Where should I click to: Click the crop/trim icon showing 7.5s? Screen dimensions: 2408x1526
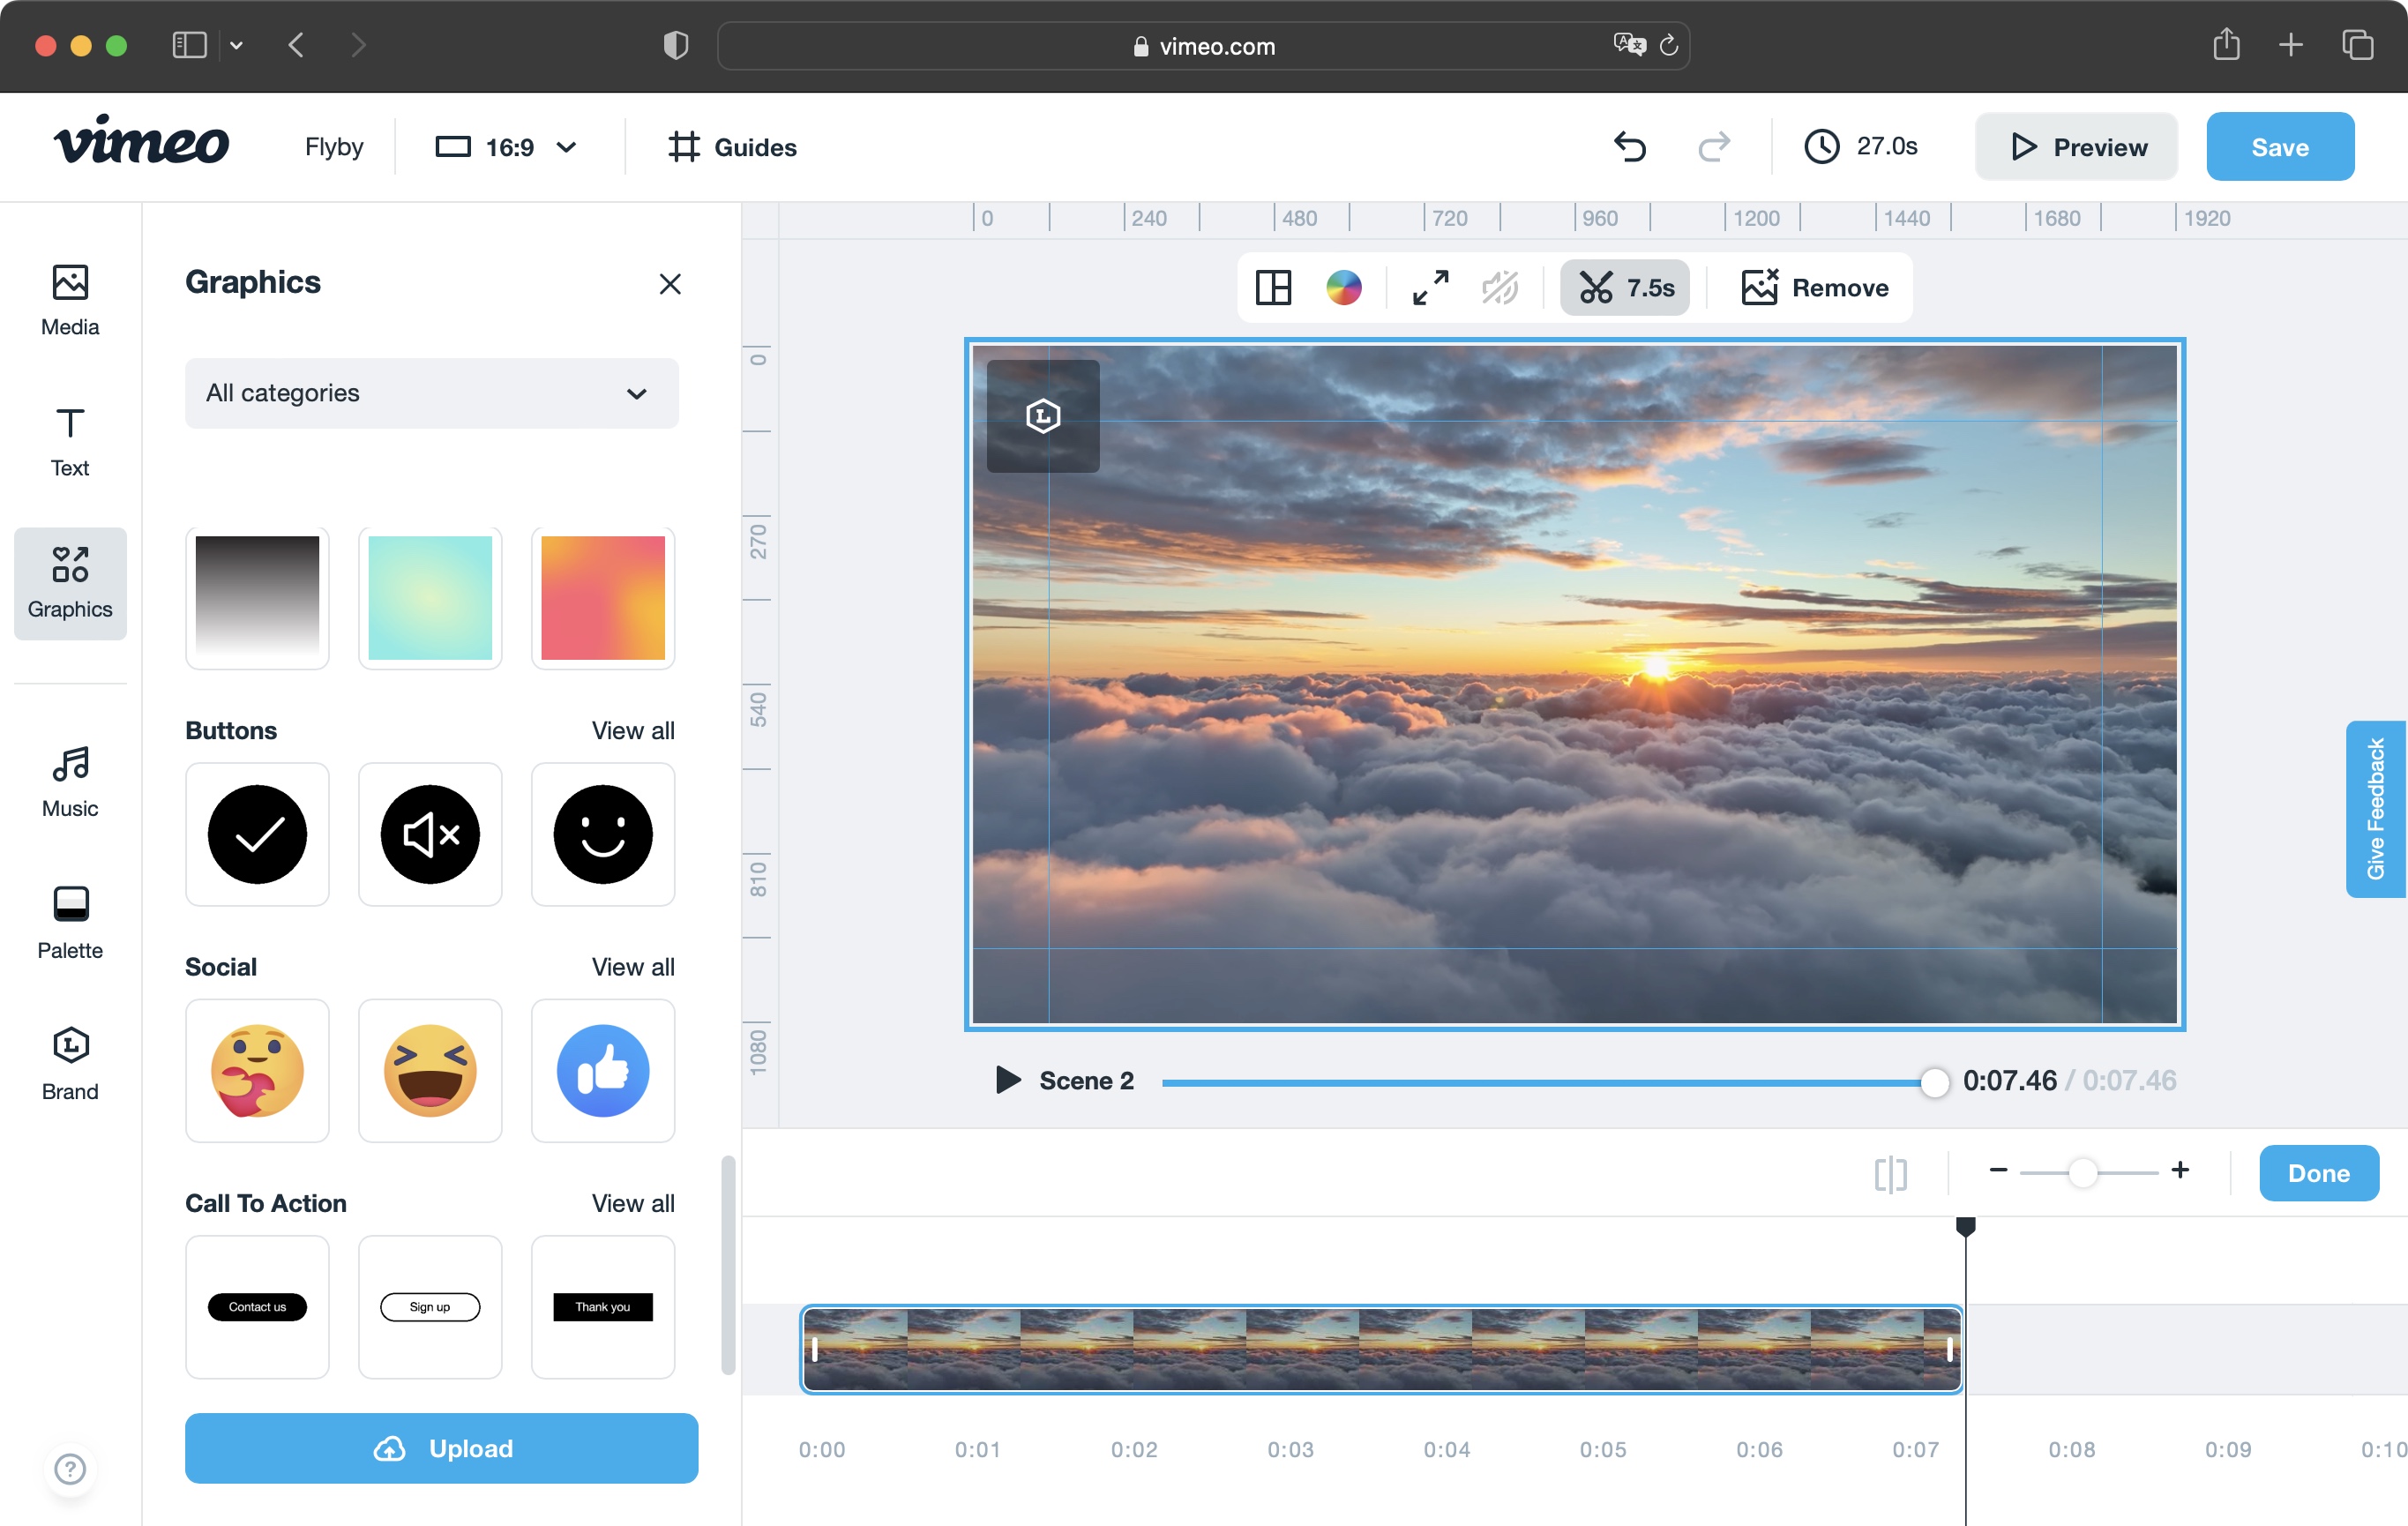click(x=1622, y=286)
